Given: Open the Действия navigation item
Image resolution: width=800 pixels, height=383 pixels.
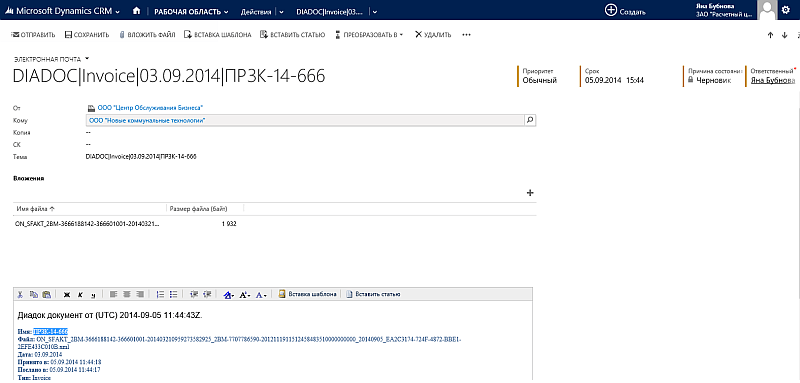Looking at the screenshot, I should [256, 12].
